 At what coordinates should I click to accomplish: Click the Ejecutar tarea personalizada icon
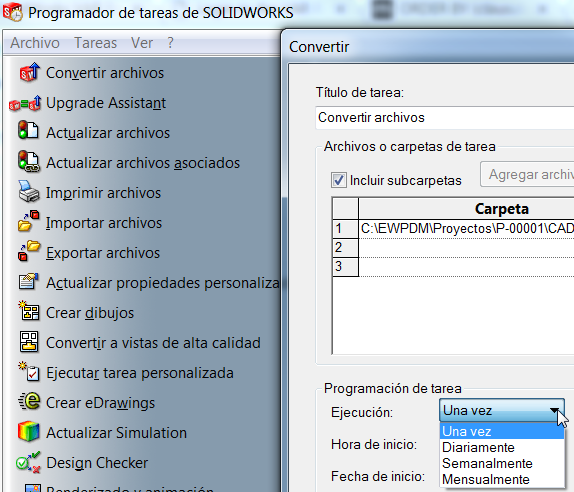click(29, 371)
